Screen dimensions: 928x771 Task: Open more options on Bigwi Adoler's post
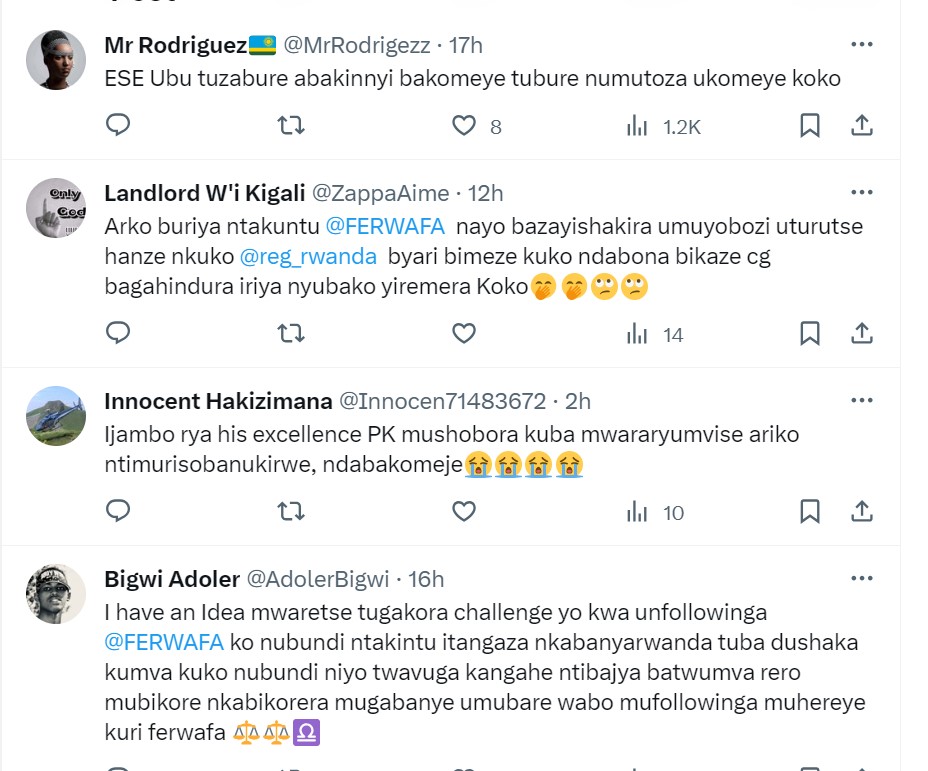(x=861, y=579)
